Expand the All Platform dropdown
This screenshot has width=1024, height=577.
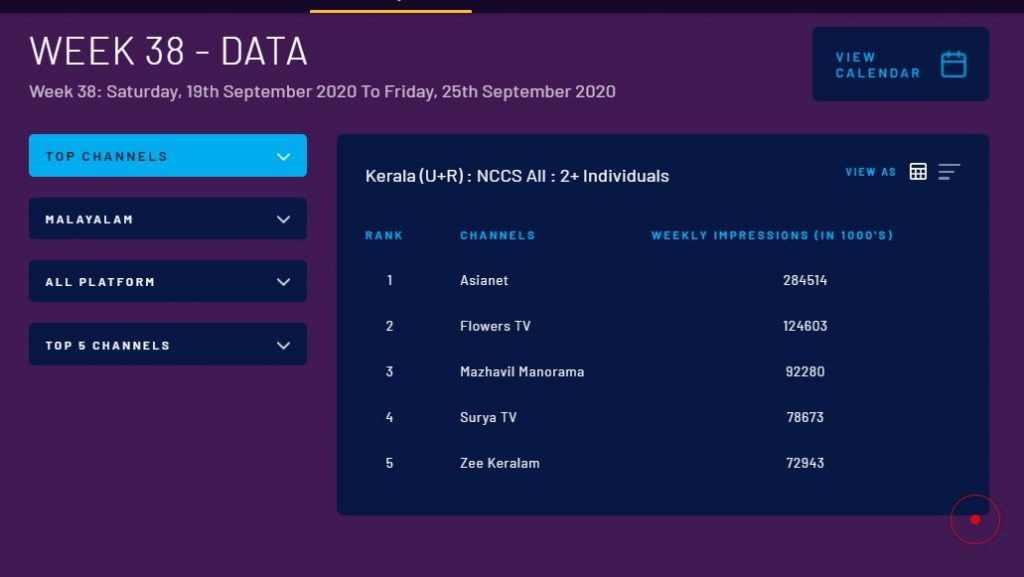168,282
